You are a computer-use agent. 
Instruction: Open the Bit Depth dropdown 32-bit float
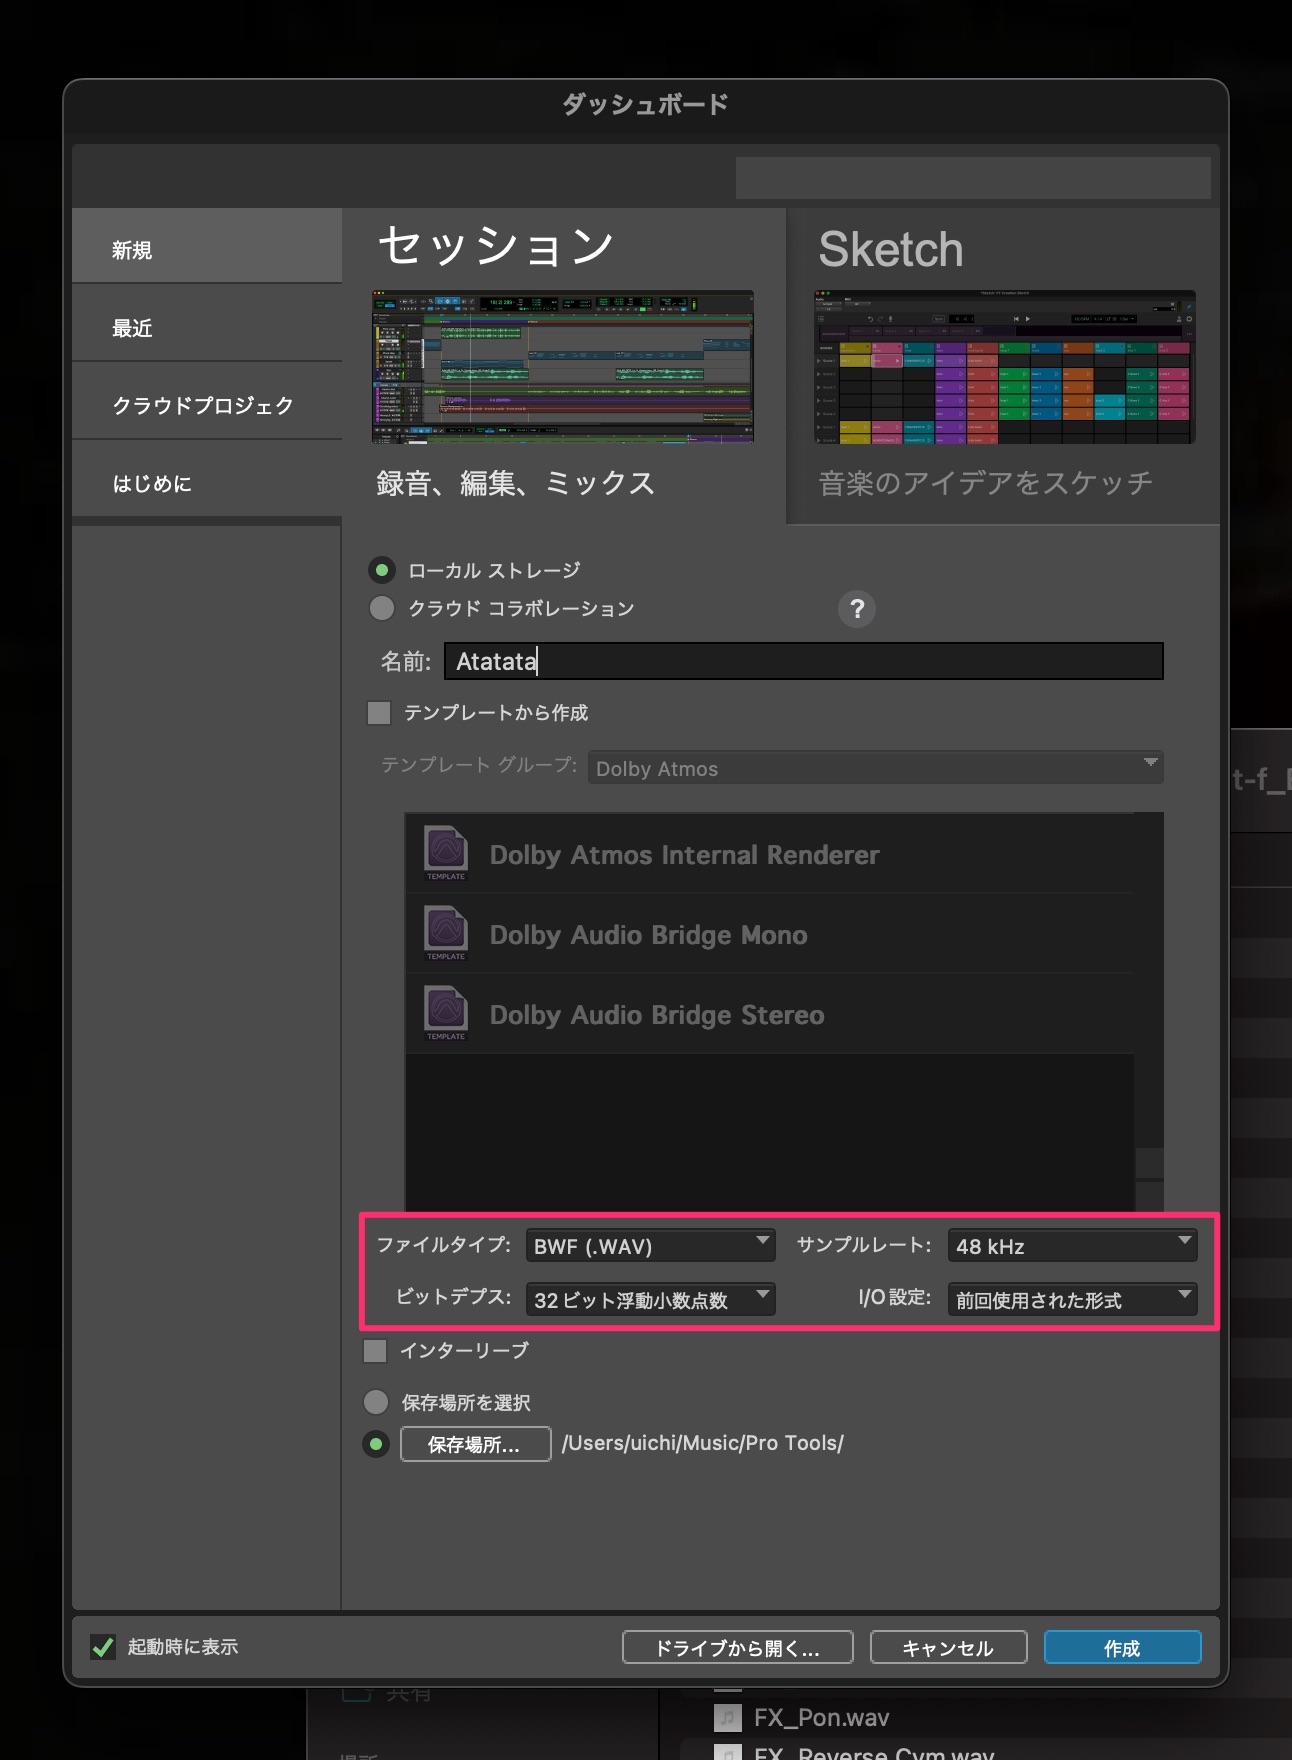(651, 1300)
